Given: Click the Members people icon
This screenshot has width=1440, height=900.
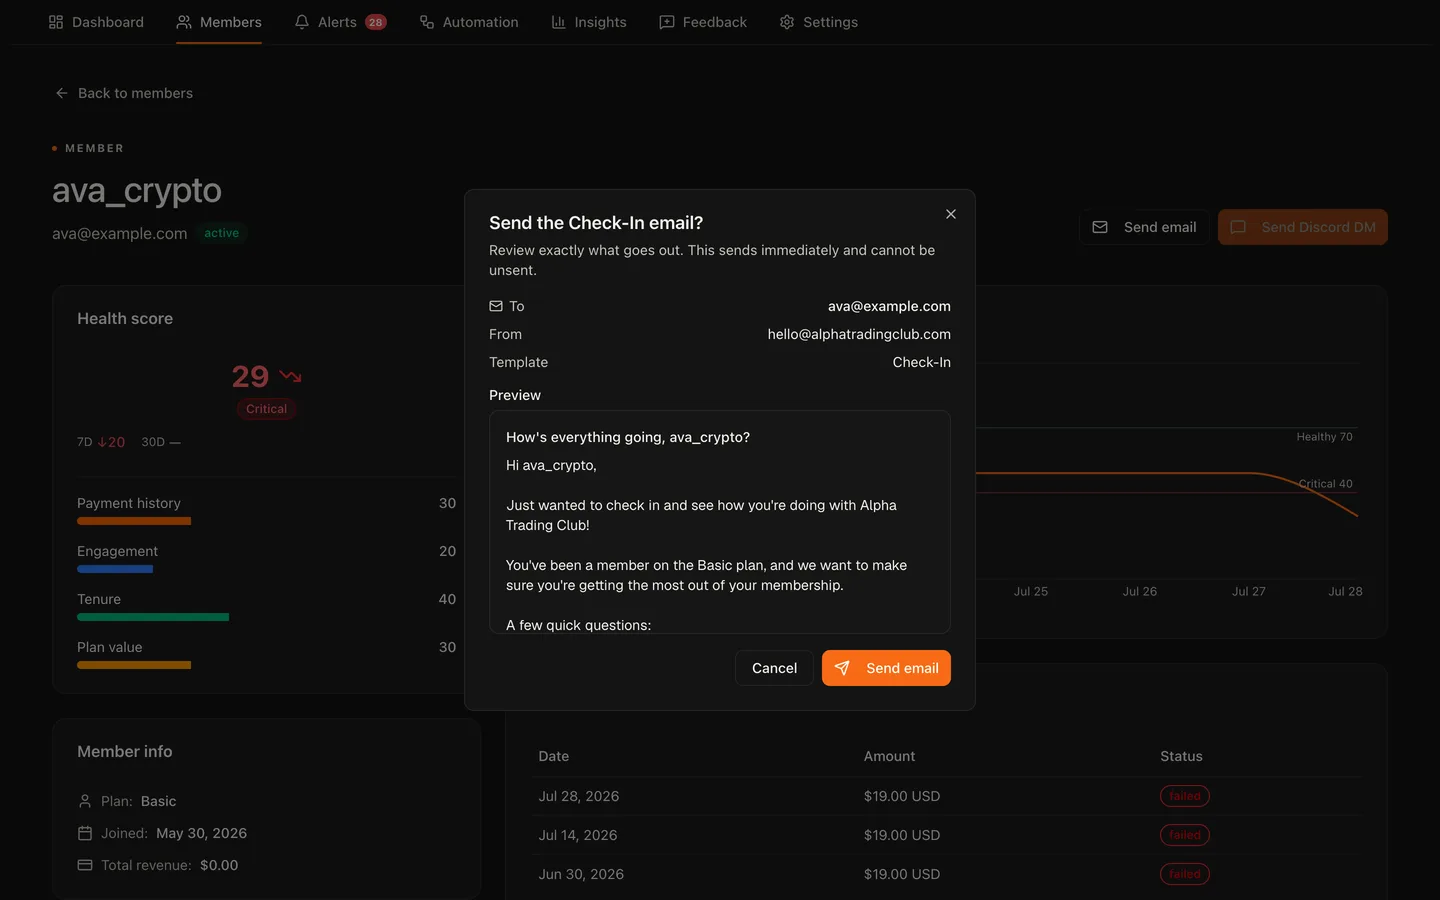Looking at the screenshot, I should (184, 22).
